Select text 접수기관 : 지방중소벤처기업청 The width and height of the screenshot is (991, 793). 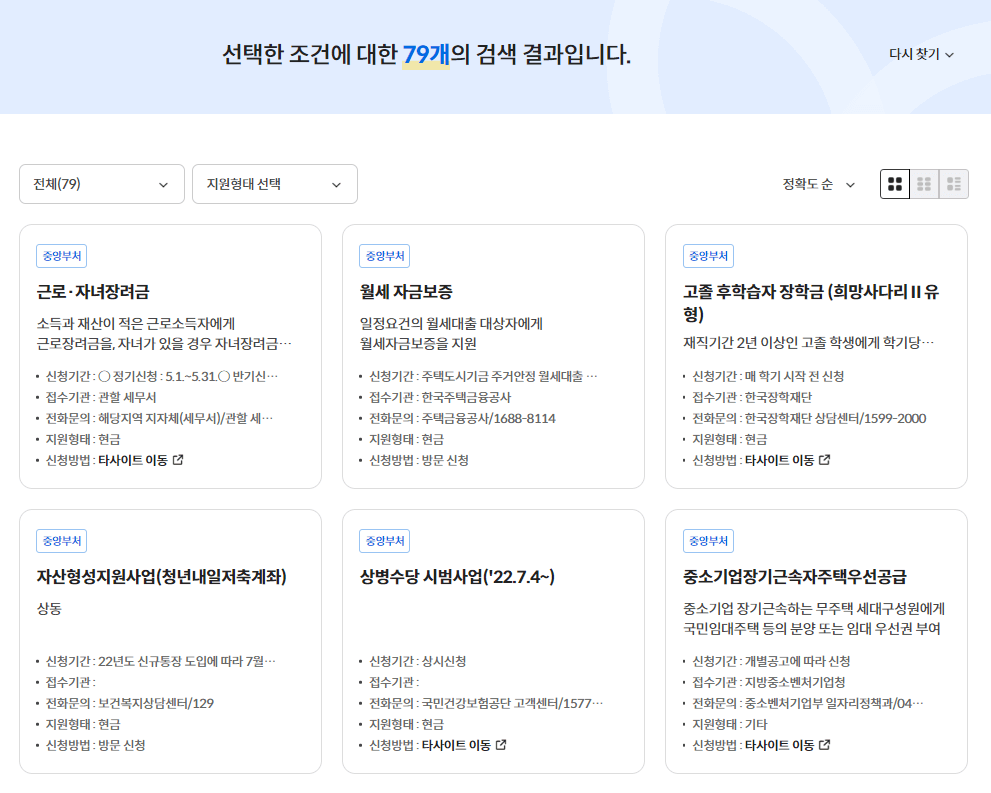(x=769, y=682)
